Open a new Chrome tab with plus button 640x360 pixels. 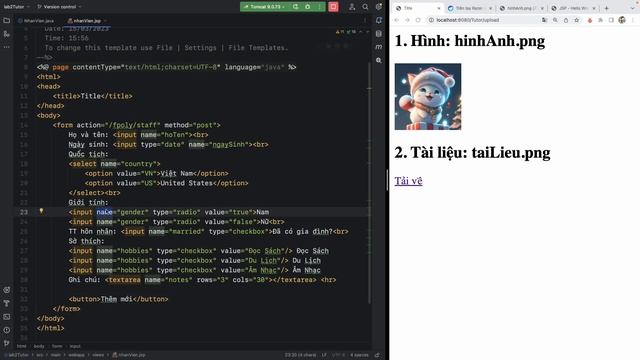coord(607,8)
